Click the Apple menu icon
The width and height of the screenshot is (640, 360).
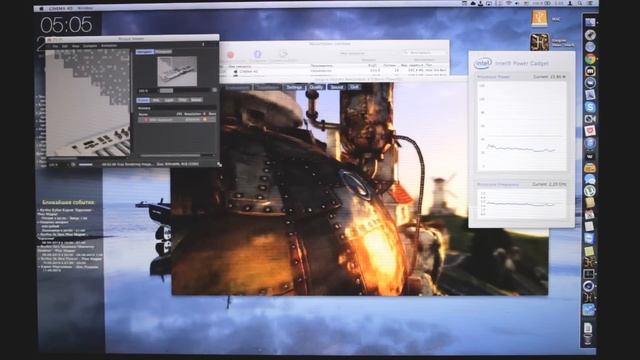pyautogui.click(x=41, y=8)
